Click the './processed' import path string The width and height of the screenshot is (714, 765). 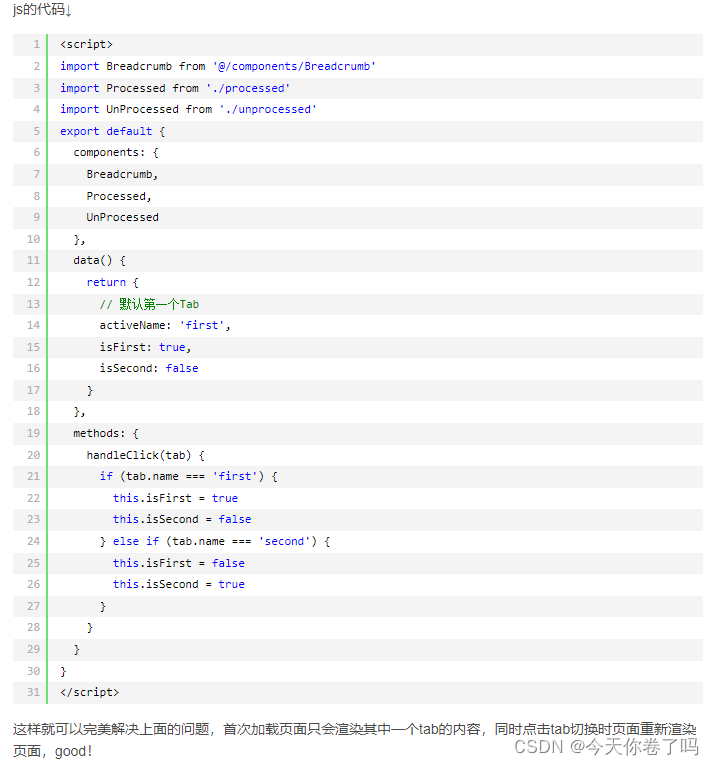(248, 88)
